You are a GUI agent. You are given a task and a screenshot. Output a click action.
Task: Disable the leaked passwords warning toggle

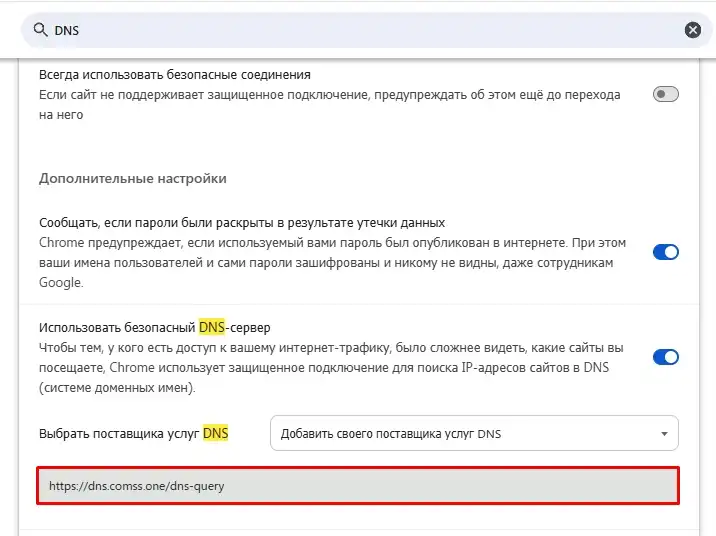(x=665, y=252)
